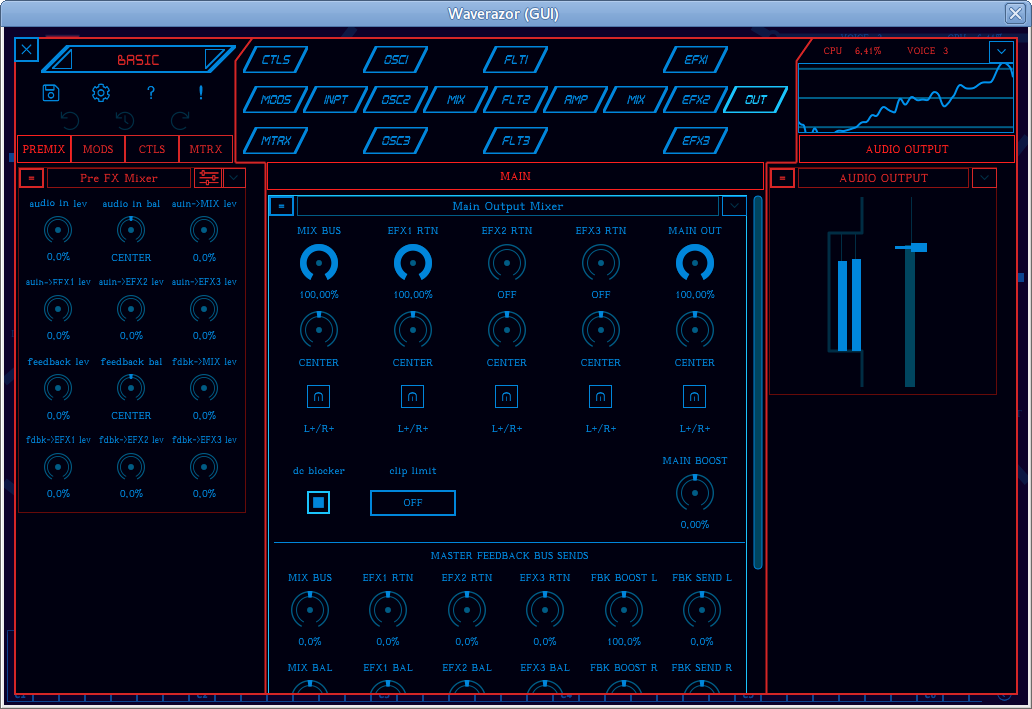1032x709 pixels.
Task: Click the MAIN BOOST knob
Action: coord(694,493)
